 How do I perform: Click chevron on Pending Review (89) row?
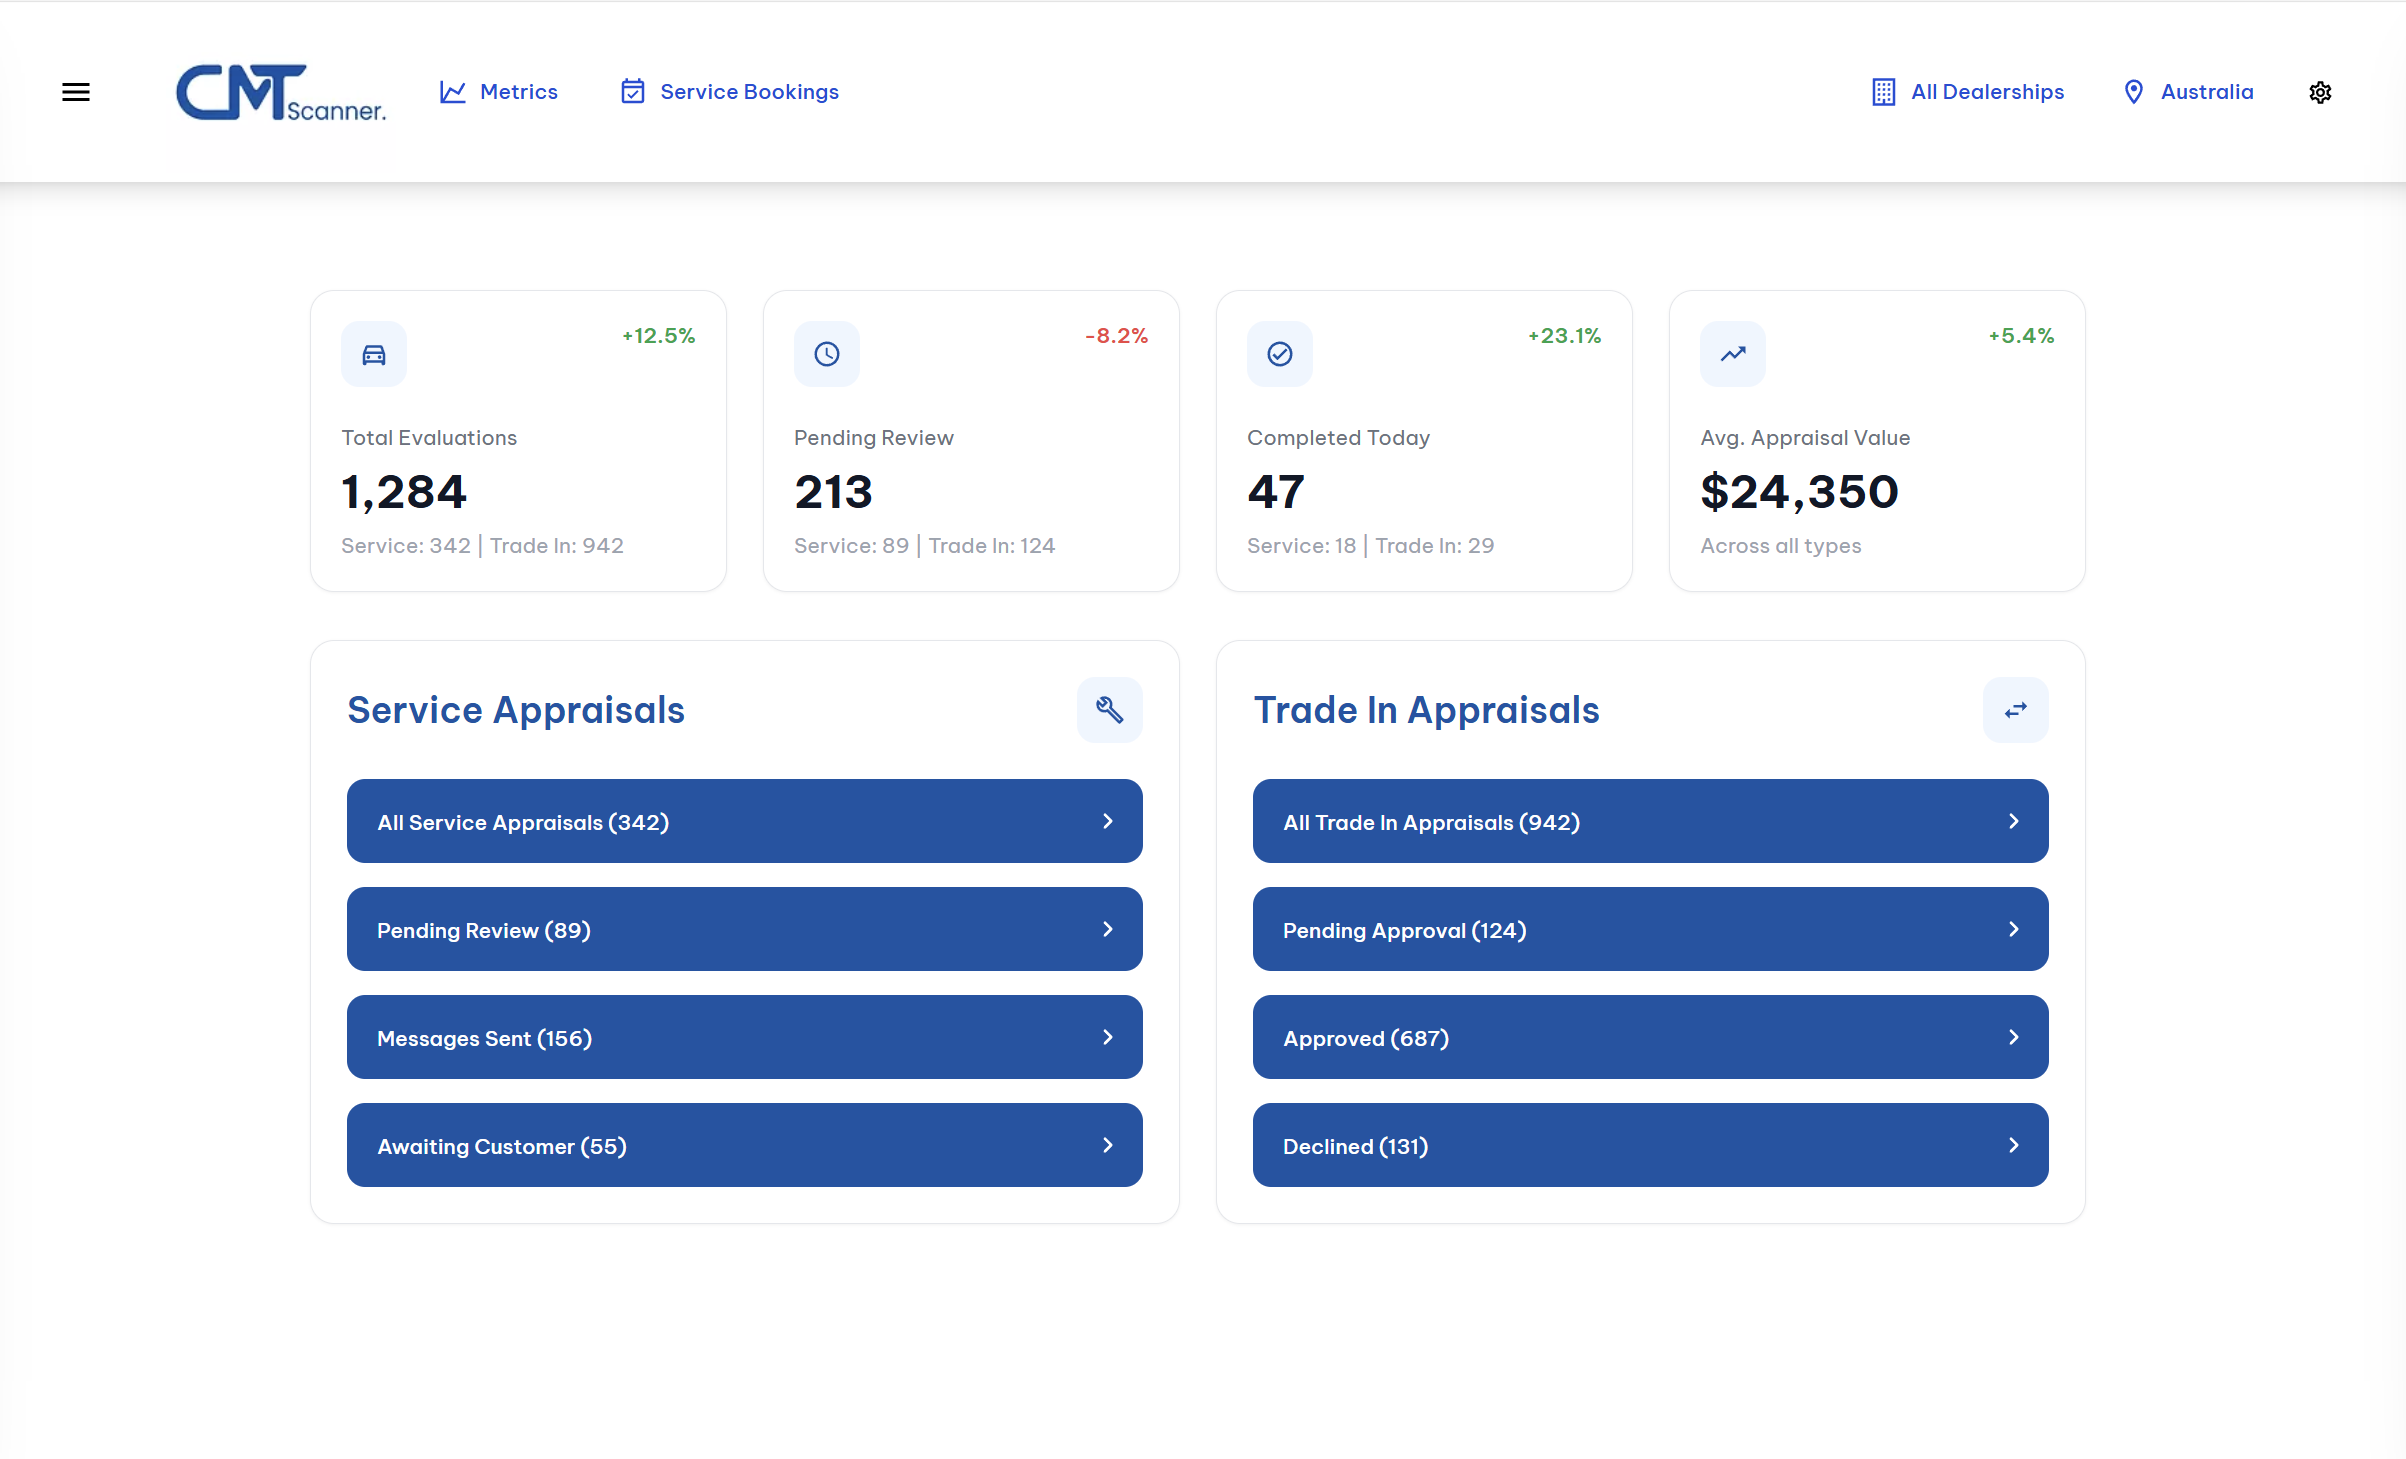[x=1108, y=929]
